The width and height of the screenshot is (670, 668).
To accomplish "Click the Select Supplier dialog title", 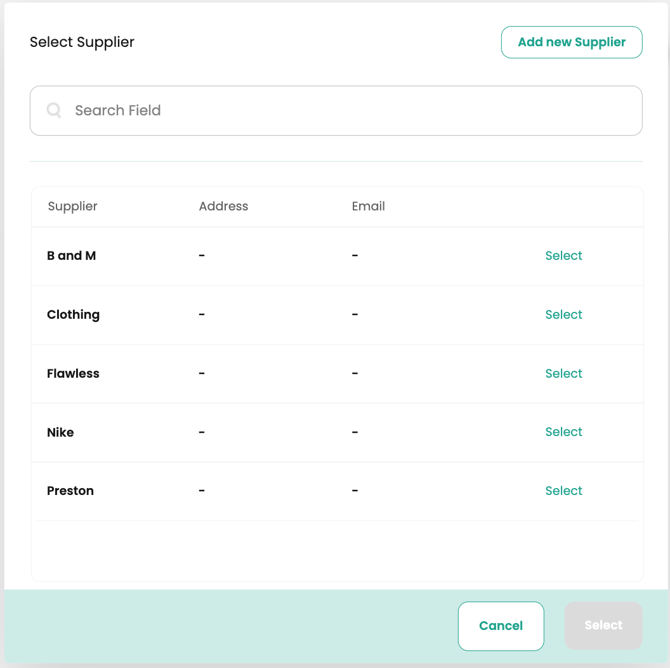I will pos(82,42).
